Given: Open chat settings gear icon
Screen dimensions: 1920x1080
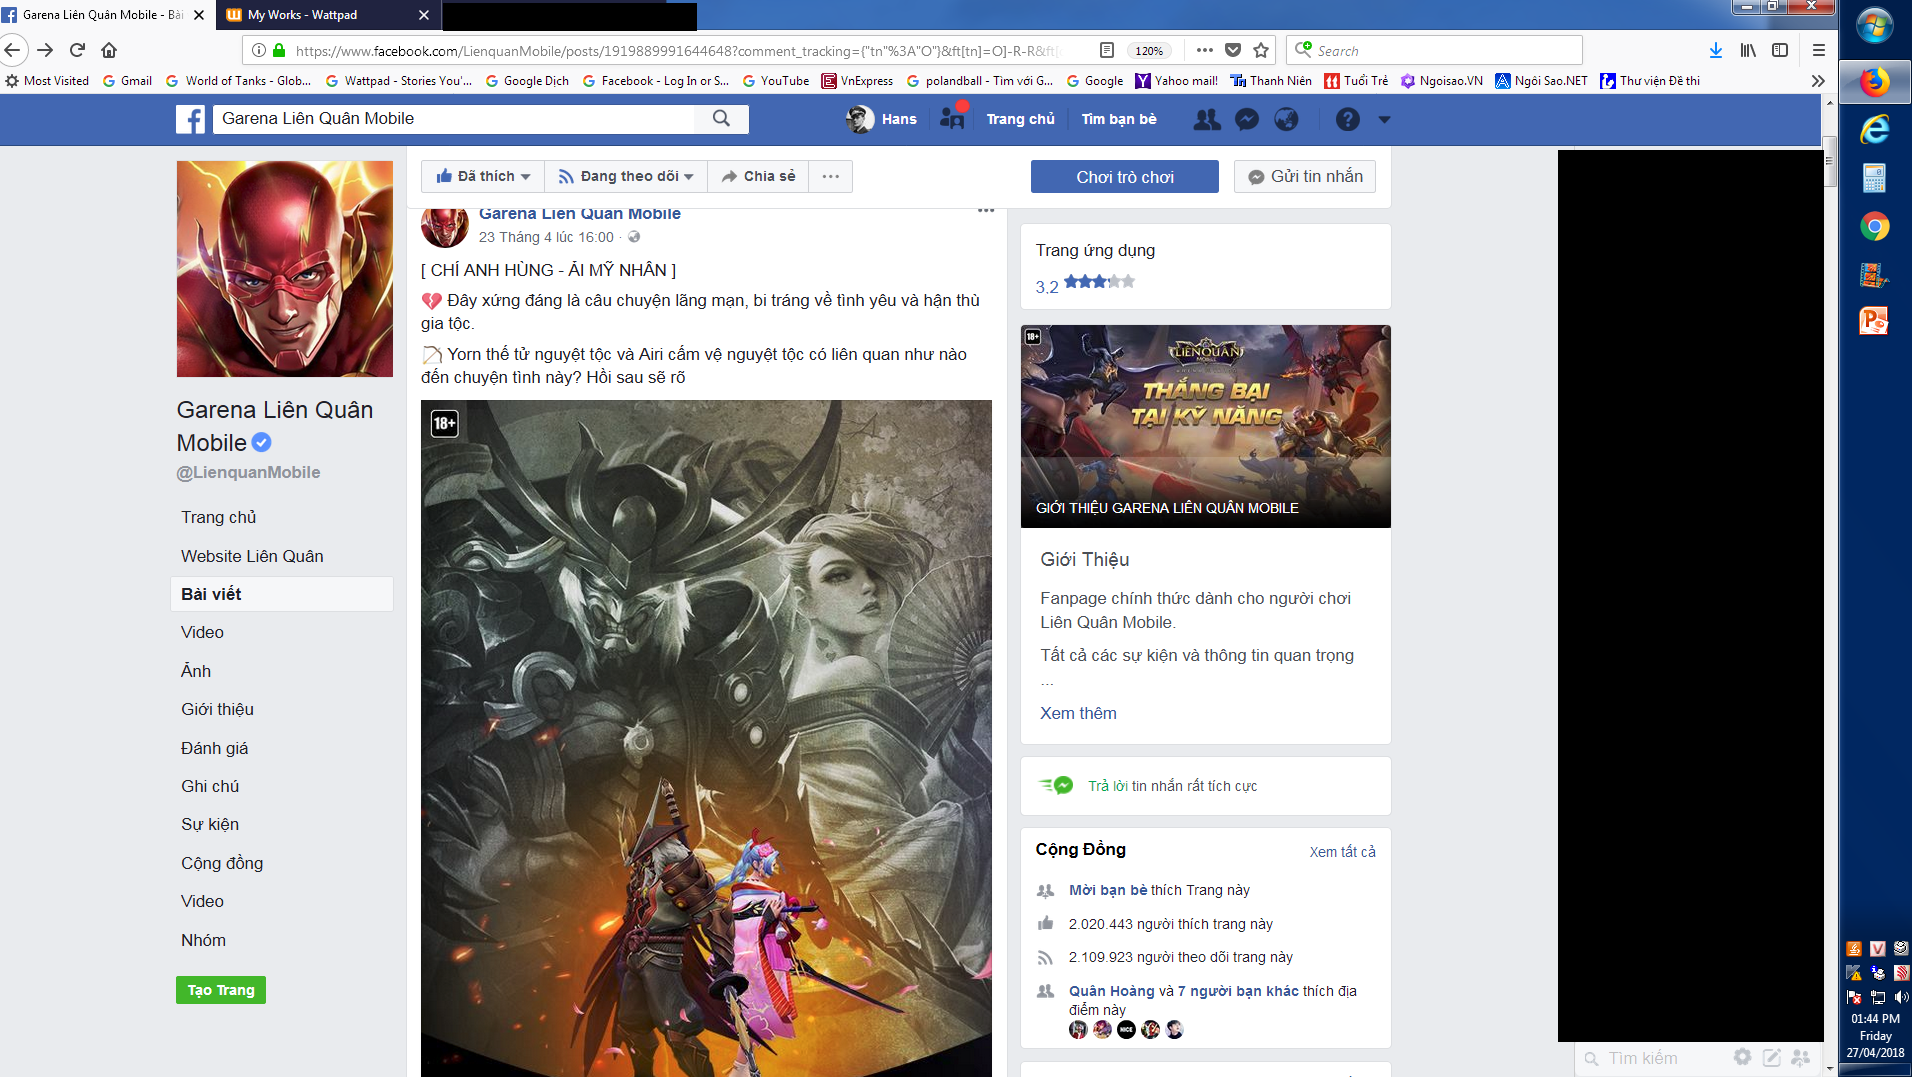Looking at the screenshot, I should click(x=1742, y=1058).
